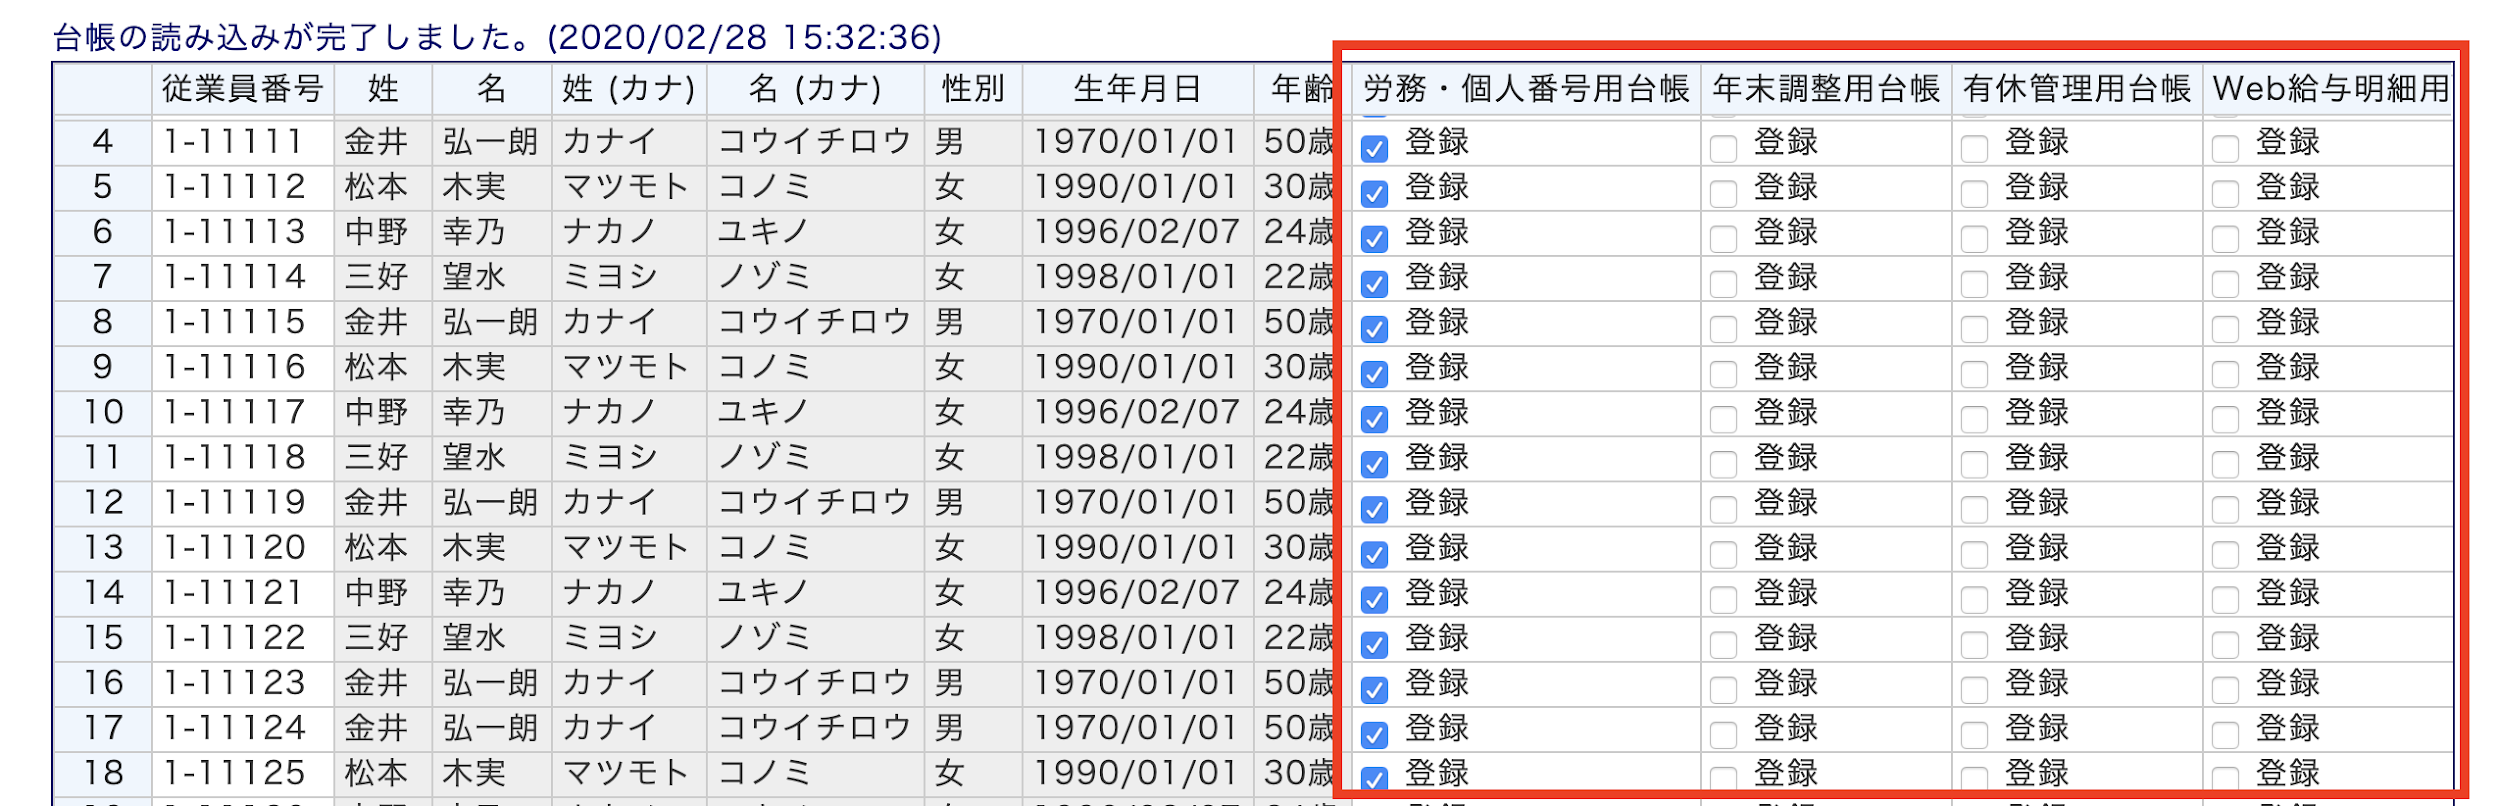Select Web給与明細用 checkbox for employee 1-11115
Screen dimensions: 2500x806
(x=2225, y=329)
